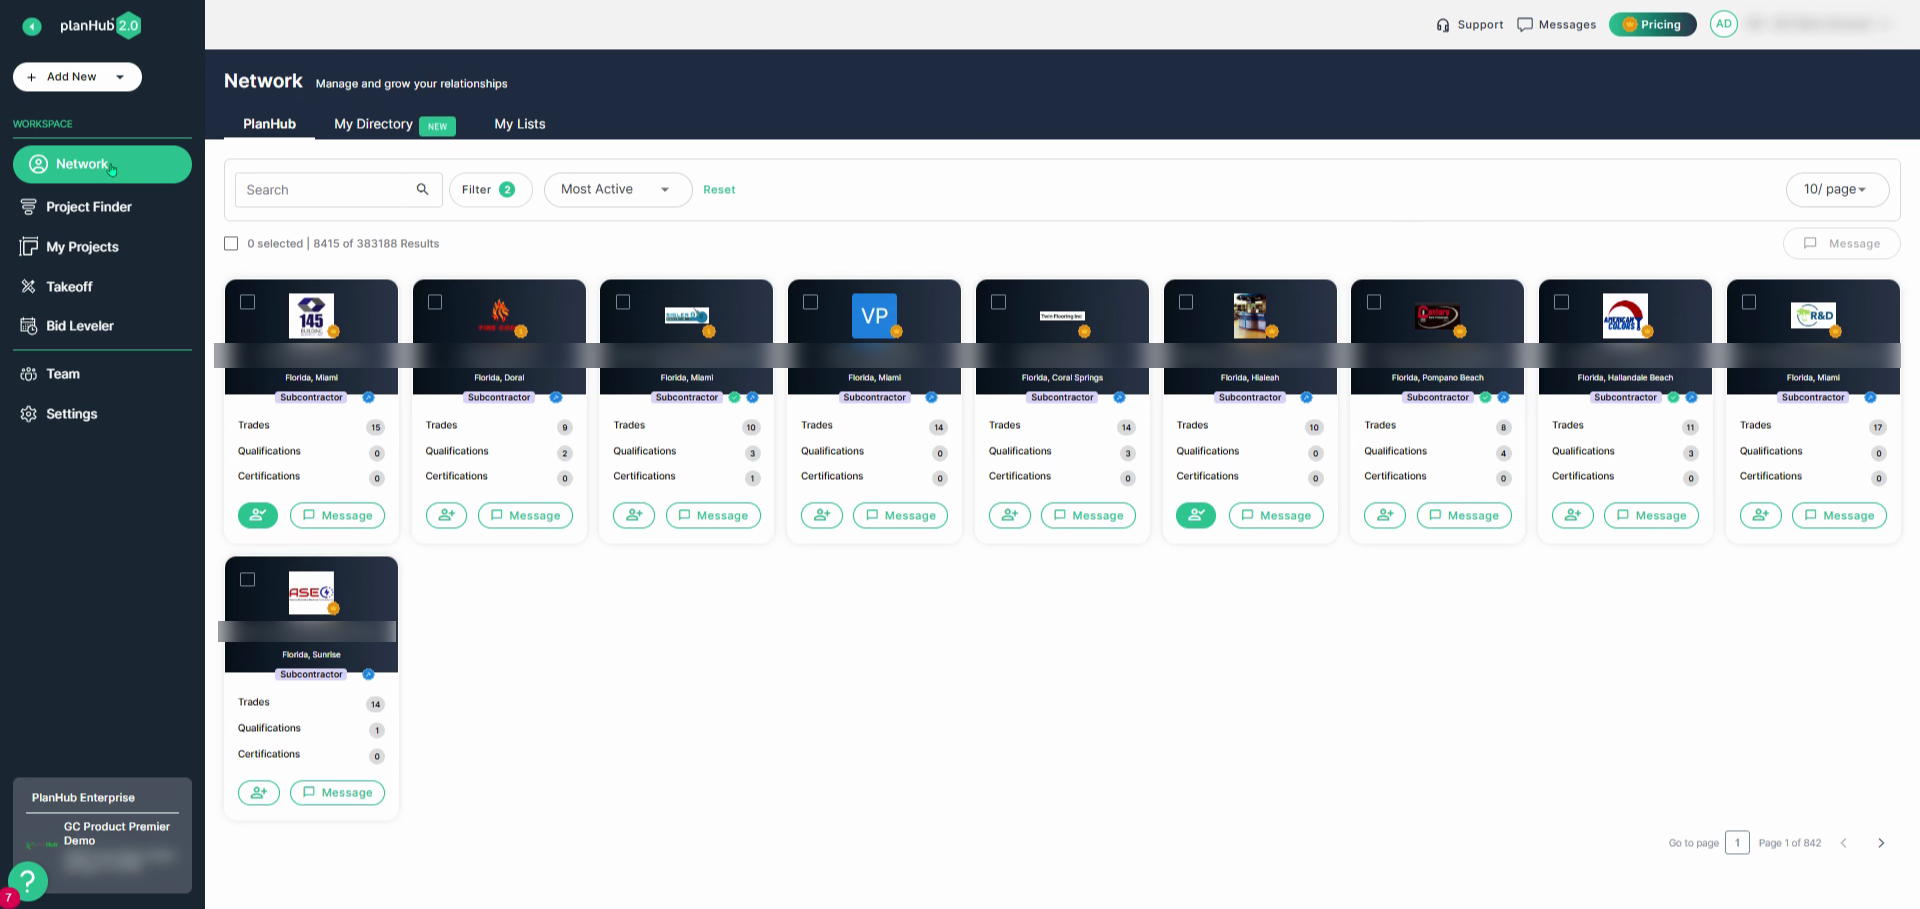Click the Go to page number box
This screenshot has width=1920, height=909.
[1737, 843]
